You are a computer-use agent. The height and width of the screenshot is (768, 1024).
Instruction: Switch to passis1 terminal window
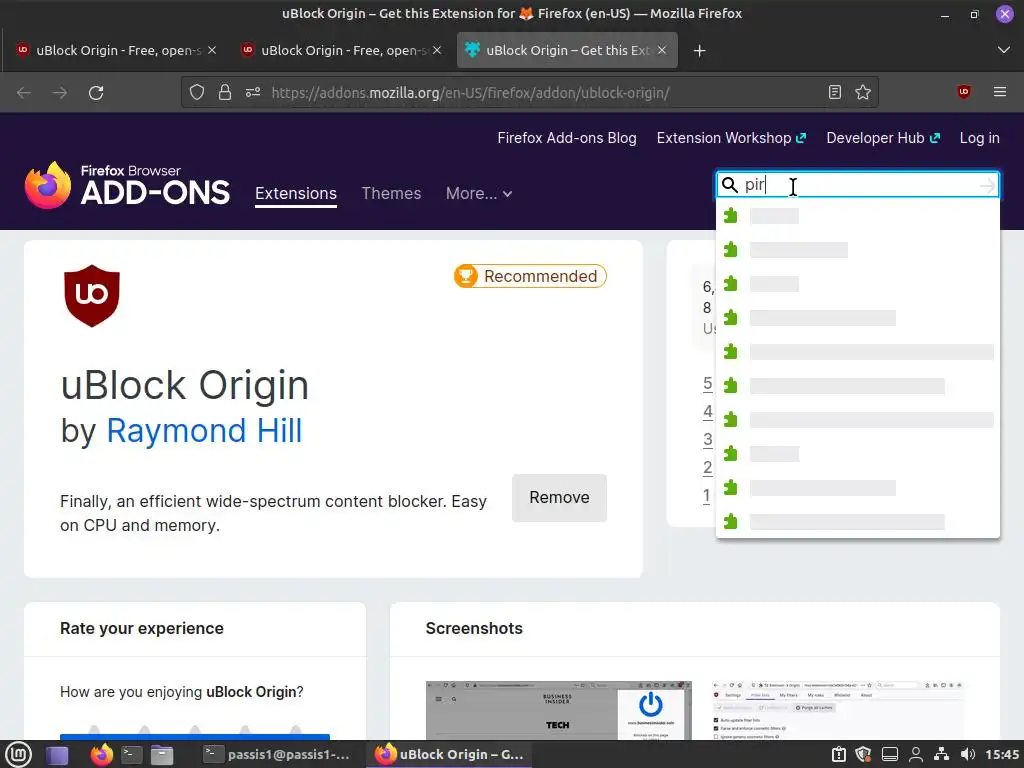click(x=277, y=755)
